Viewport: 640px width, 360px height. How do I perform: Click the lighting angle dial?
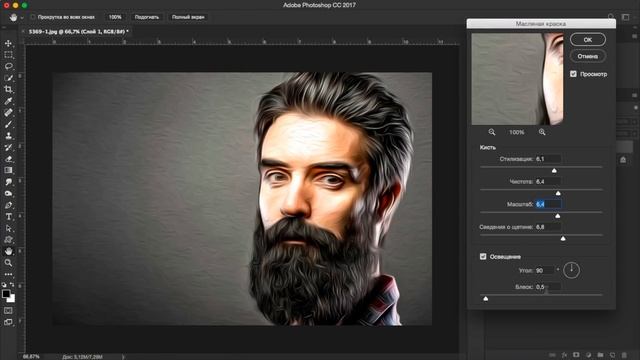click(571, 270)
